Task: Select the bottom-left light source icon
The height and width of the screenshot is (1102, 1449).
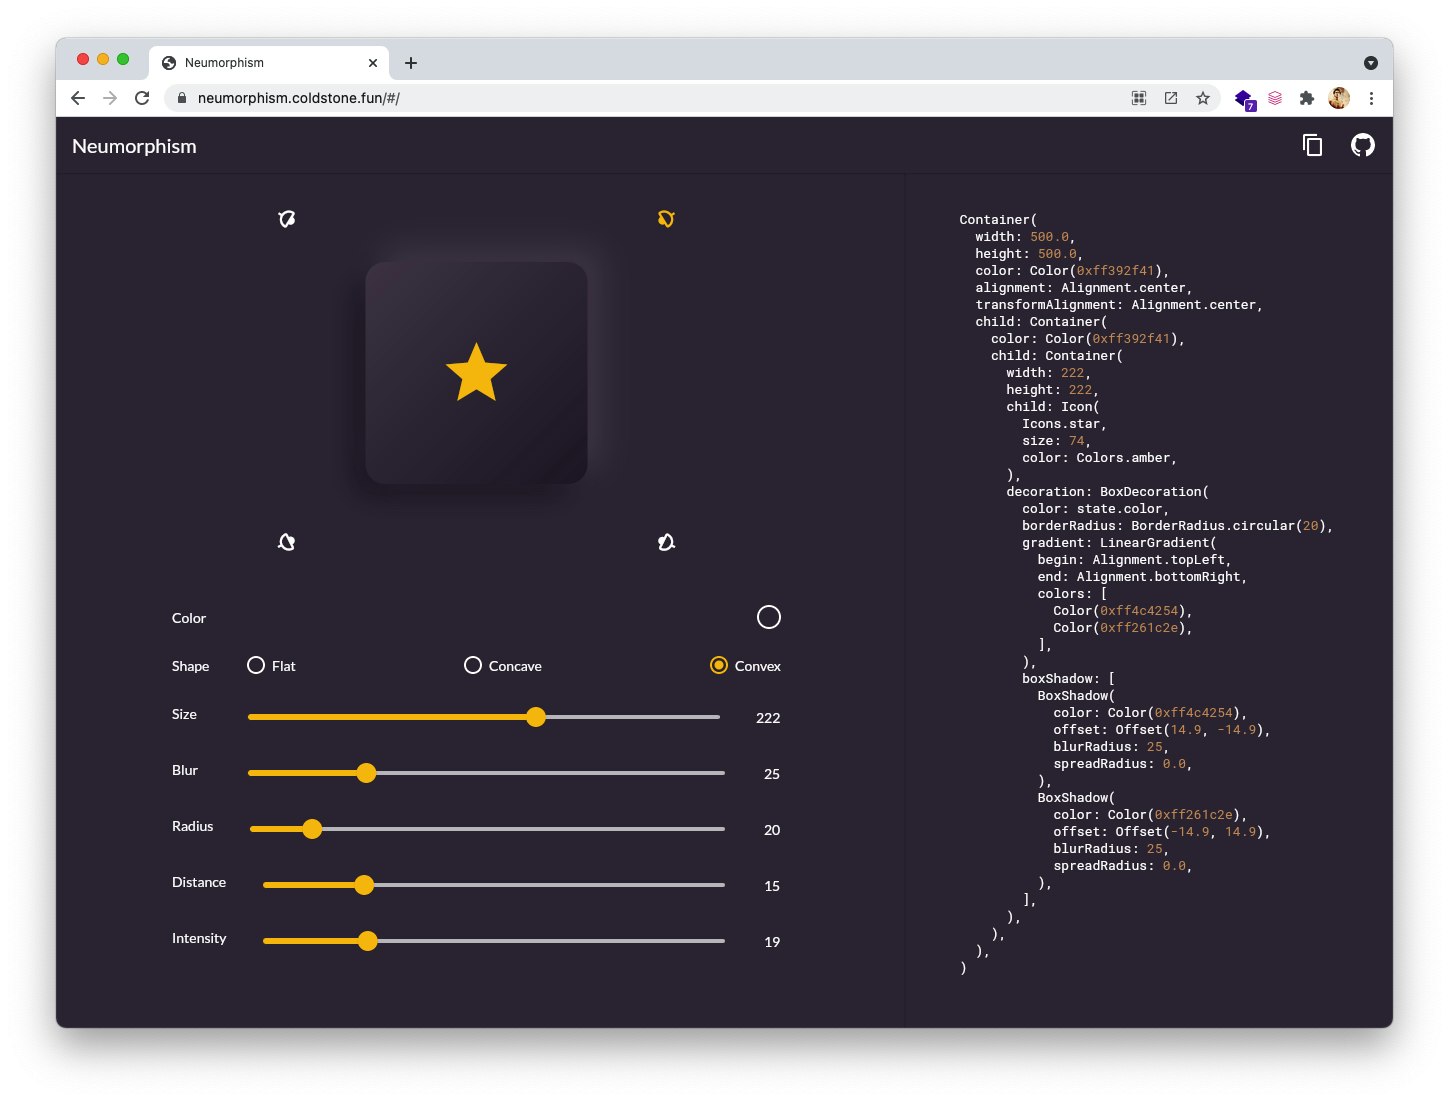Action: (x=287, y=542)
